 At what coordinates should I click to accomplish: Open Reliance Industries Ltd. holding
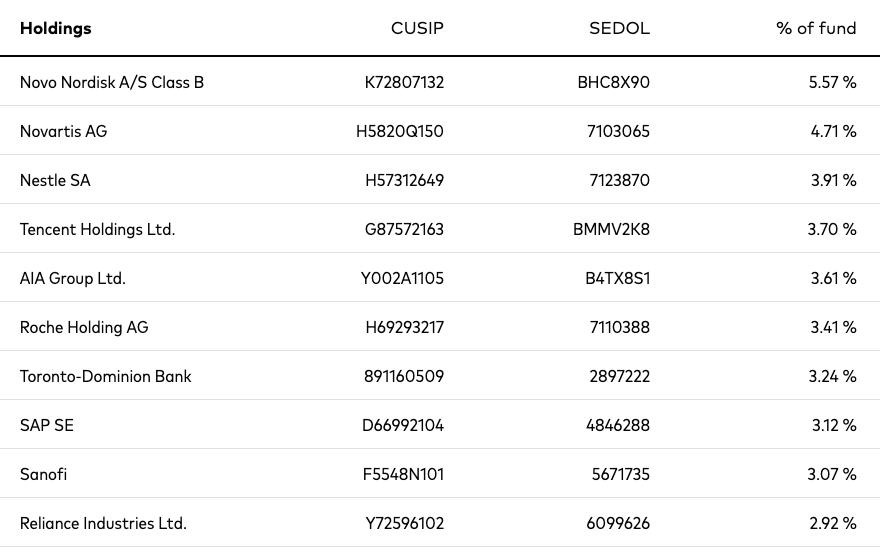tap(103, 523)
